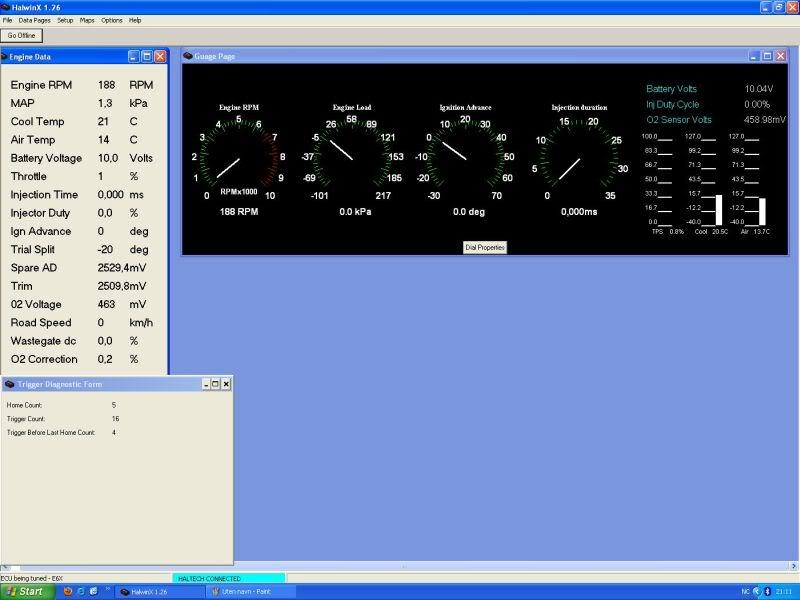Click the Engine Data title icon
Viewport: 800px width, 600px height.
tap(5, 57)
